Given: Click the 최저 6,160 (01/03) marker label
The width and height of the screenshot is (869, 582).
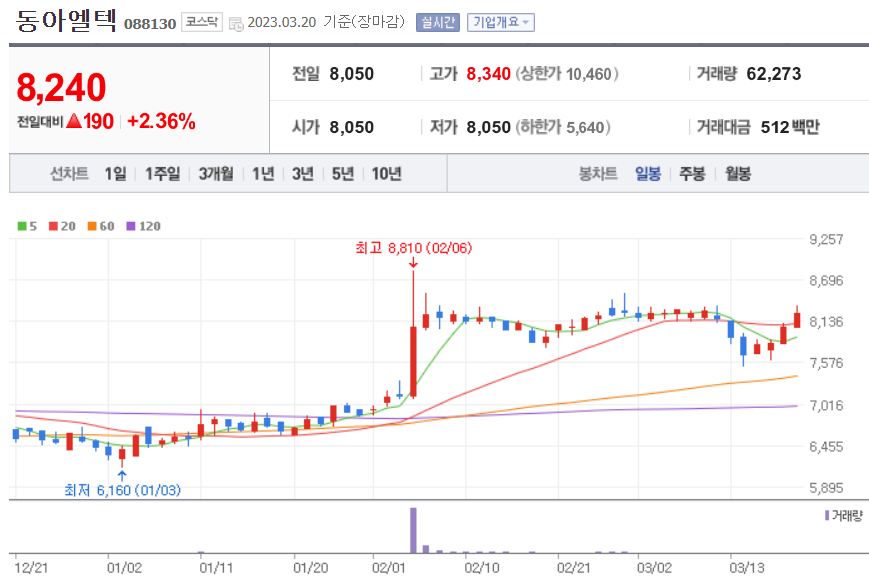Looking at the screenshot, I should pyautogui.click(x=122, y=490).
